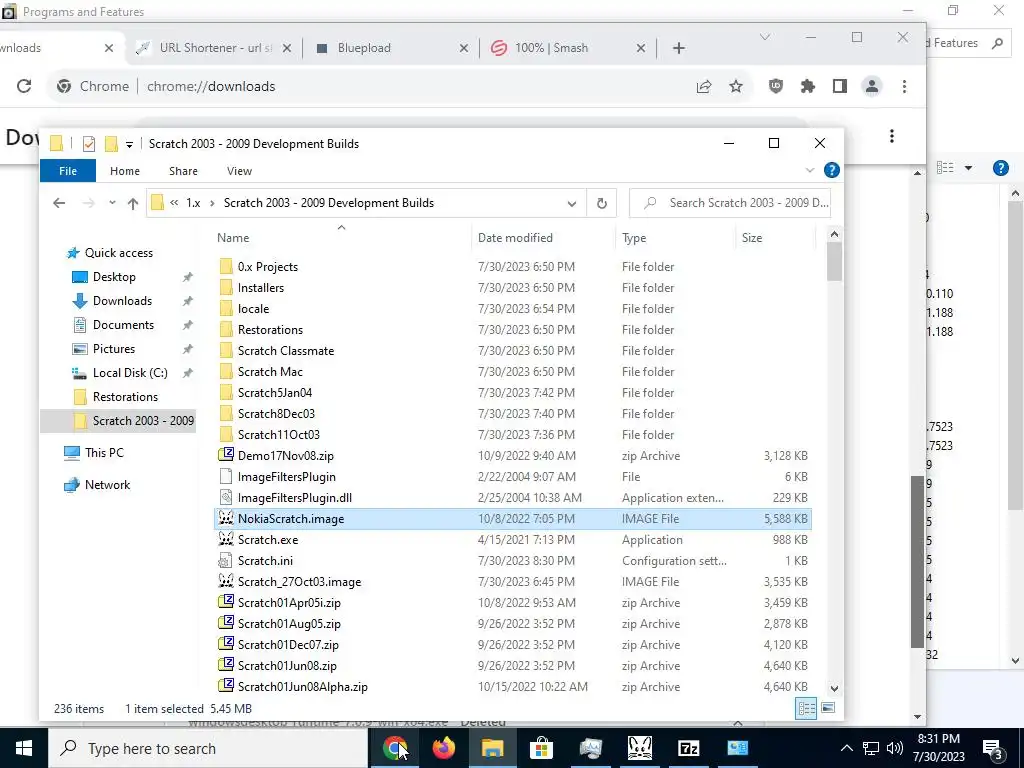Open the notification center icon
Viewport: 1024px width, 768px height.
coord(993,748)
